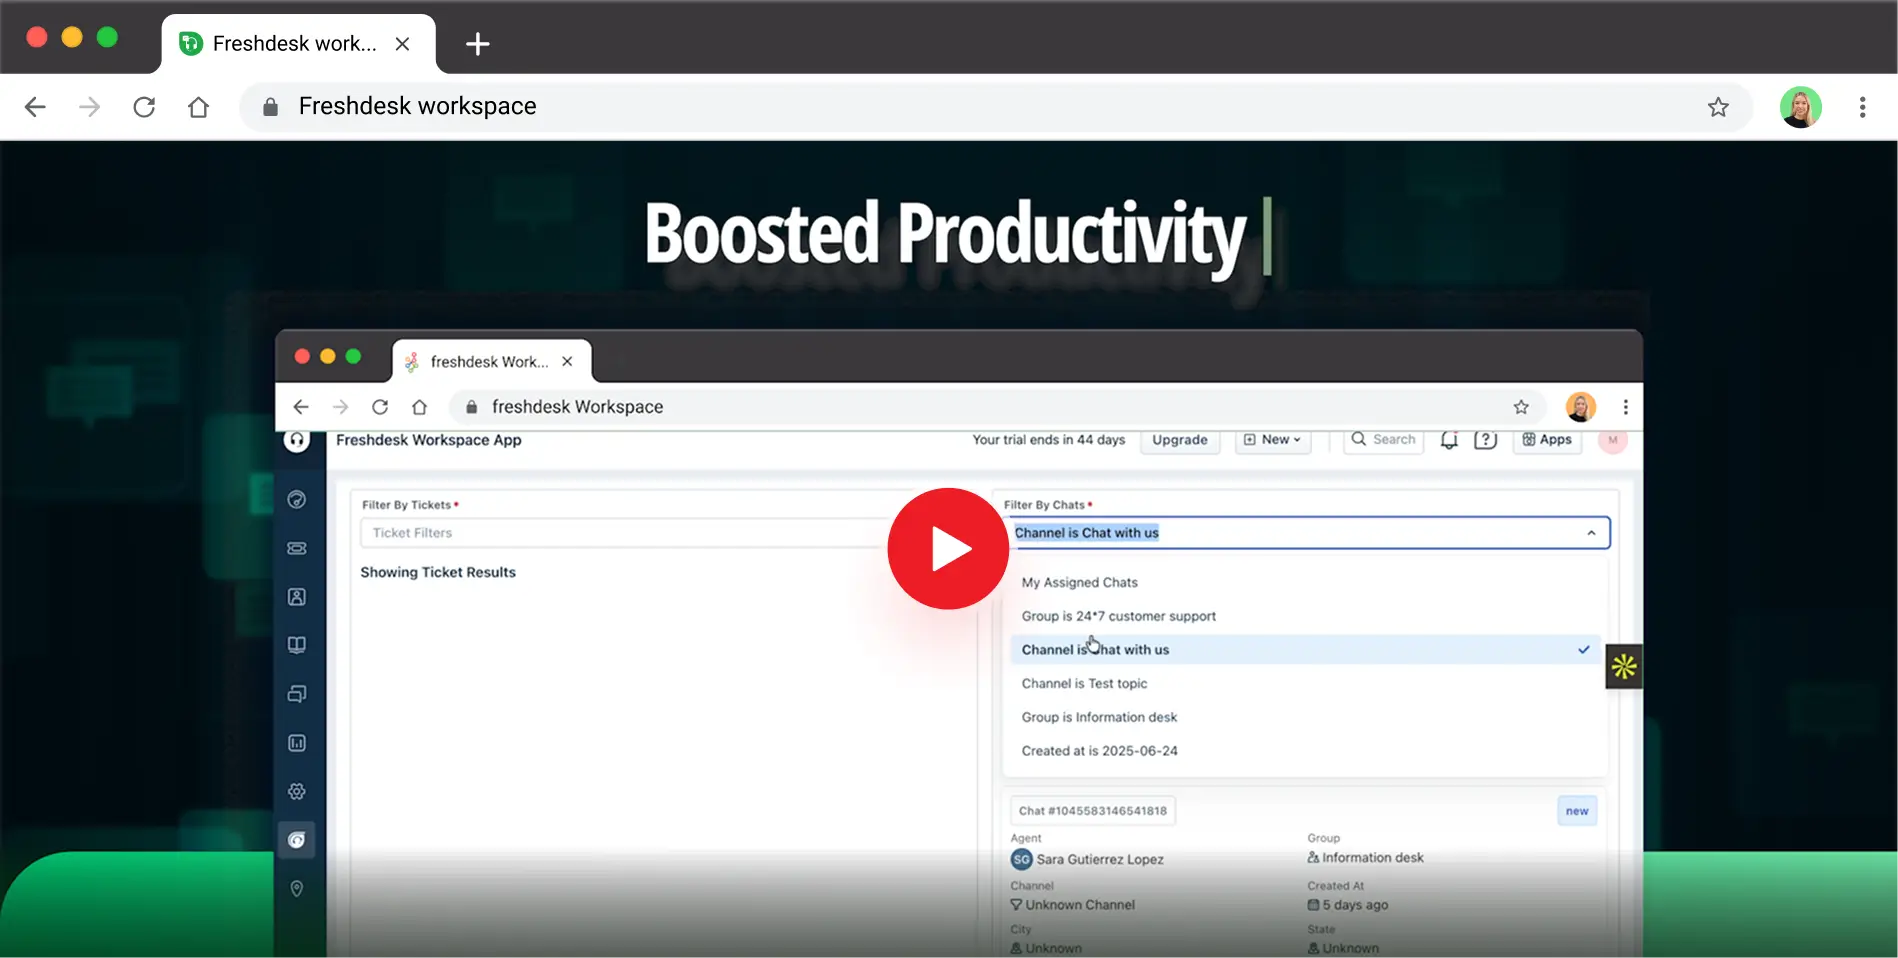Choose 'My Assigned Chats' filter option
The width and height of the screenshot is (1898, 958).
pos(1079,582)
